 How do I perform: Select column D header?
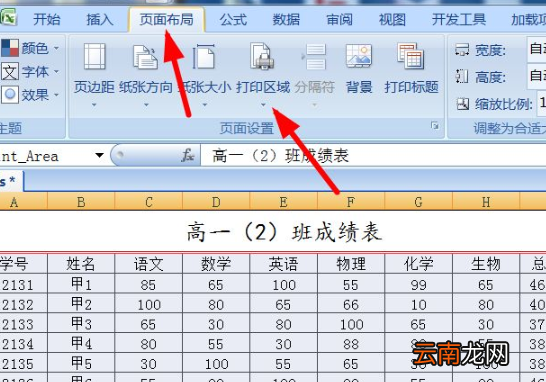216,202
